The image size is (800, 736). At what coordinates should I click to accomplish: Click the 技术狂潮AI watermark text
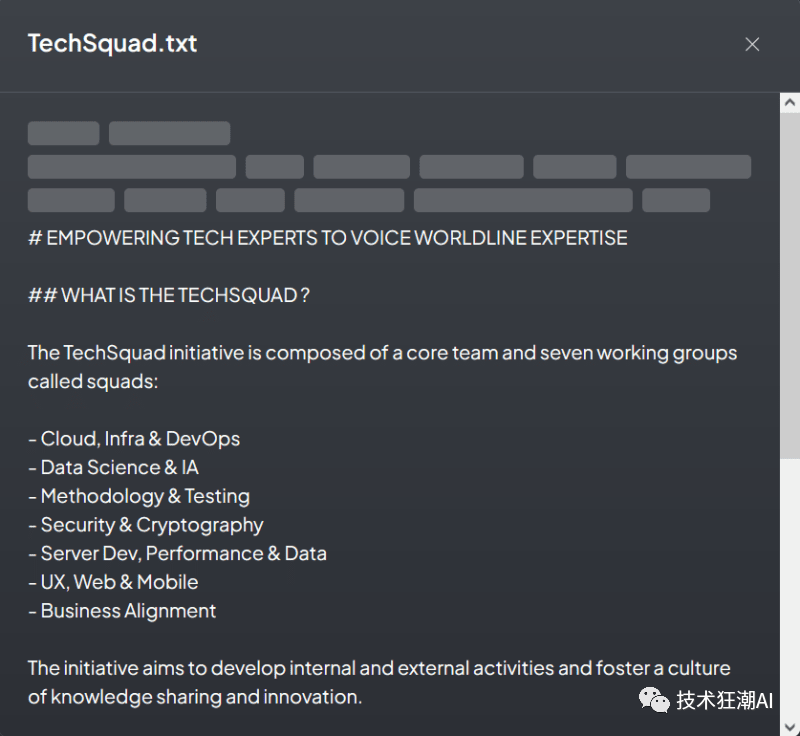[x=724, y=701]
